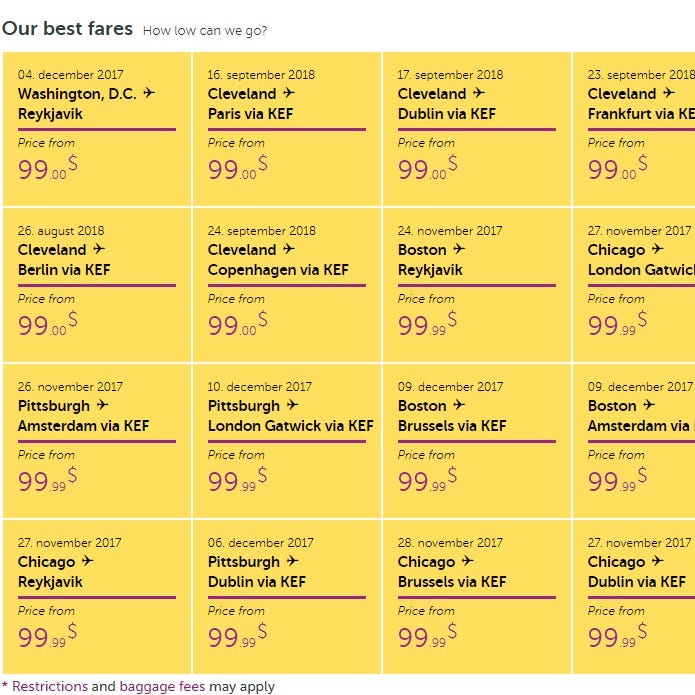Open the baggage fees link
Image resolution: width=695 pixels, height=695 pixels.
[x=163, y=687]
